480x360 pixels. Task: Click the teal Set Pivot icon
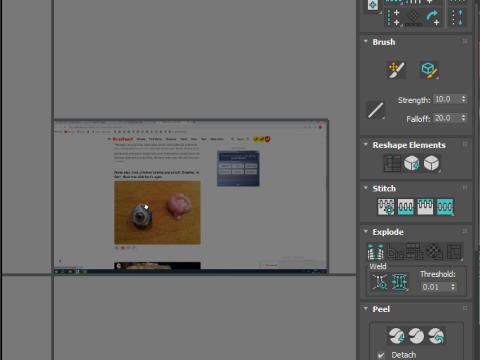373,5
